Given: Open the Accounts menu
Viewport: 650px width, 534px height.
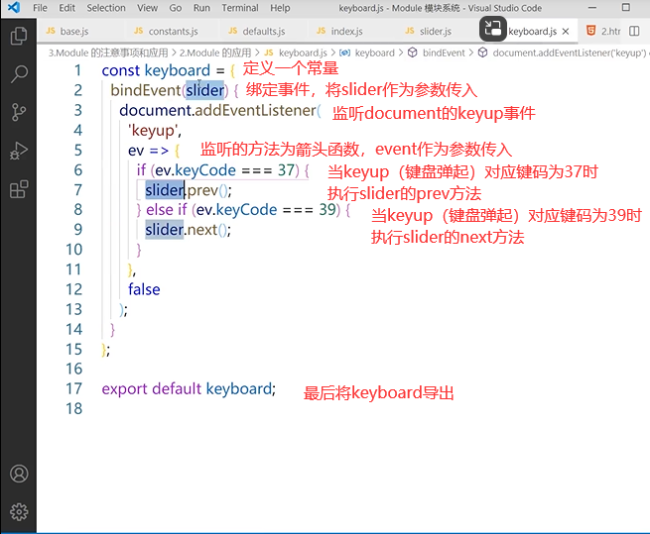Looking at the screenshot, I should pos(19,473).
